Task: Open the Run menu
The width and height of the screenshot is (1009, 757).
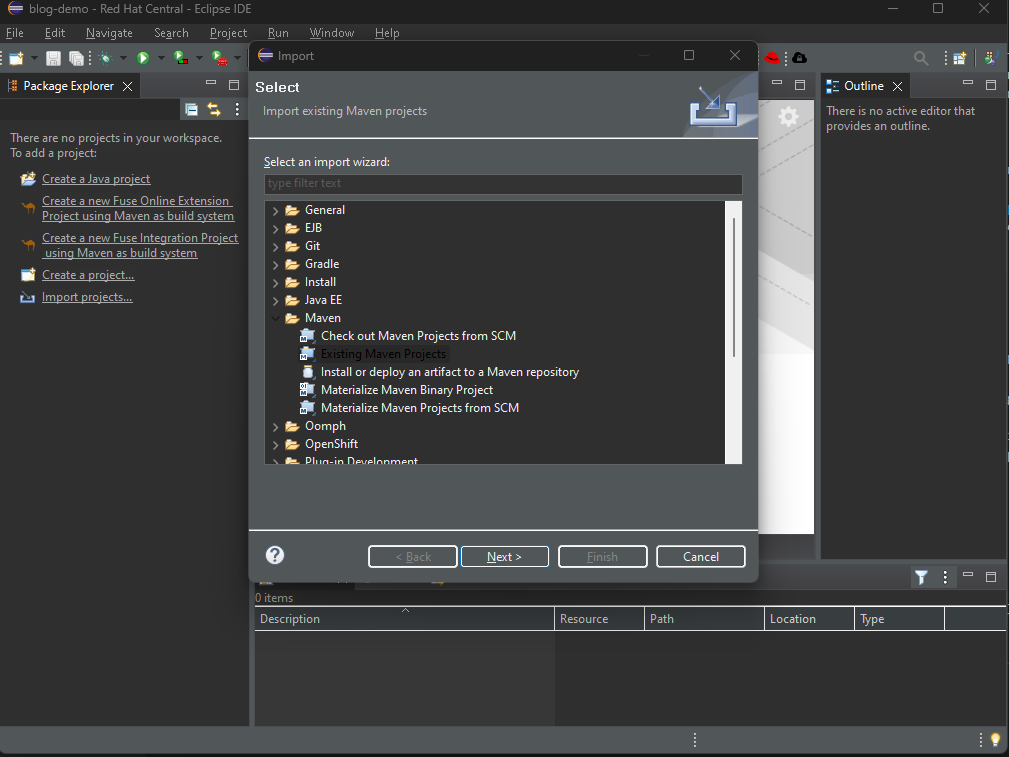Action: pos(278,33)
